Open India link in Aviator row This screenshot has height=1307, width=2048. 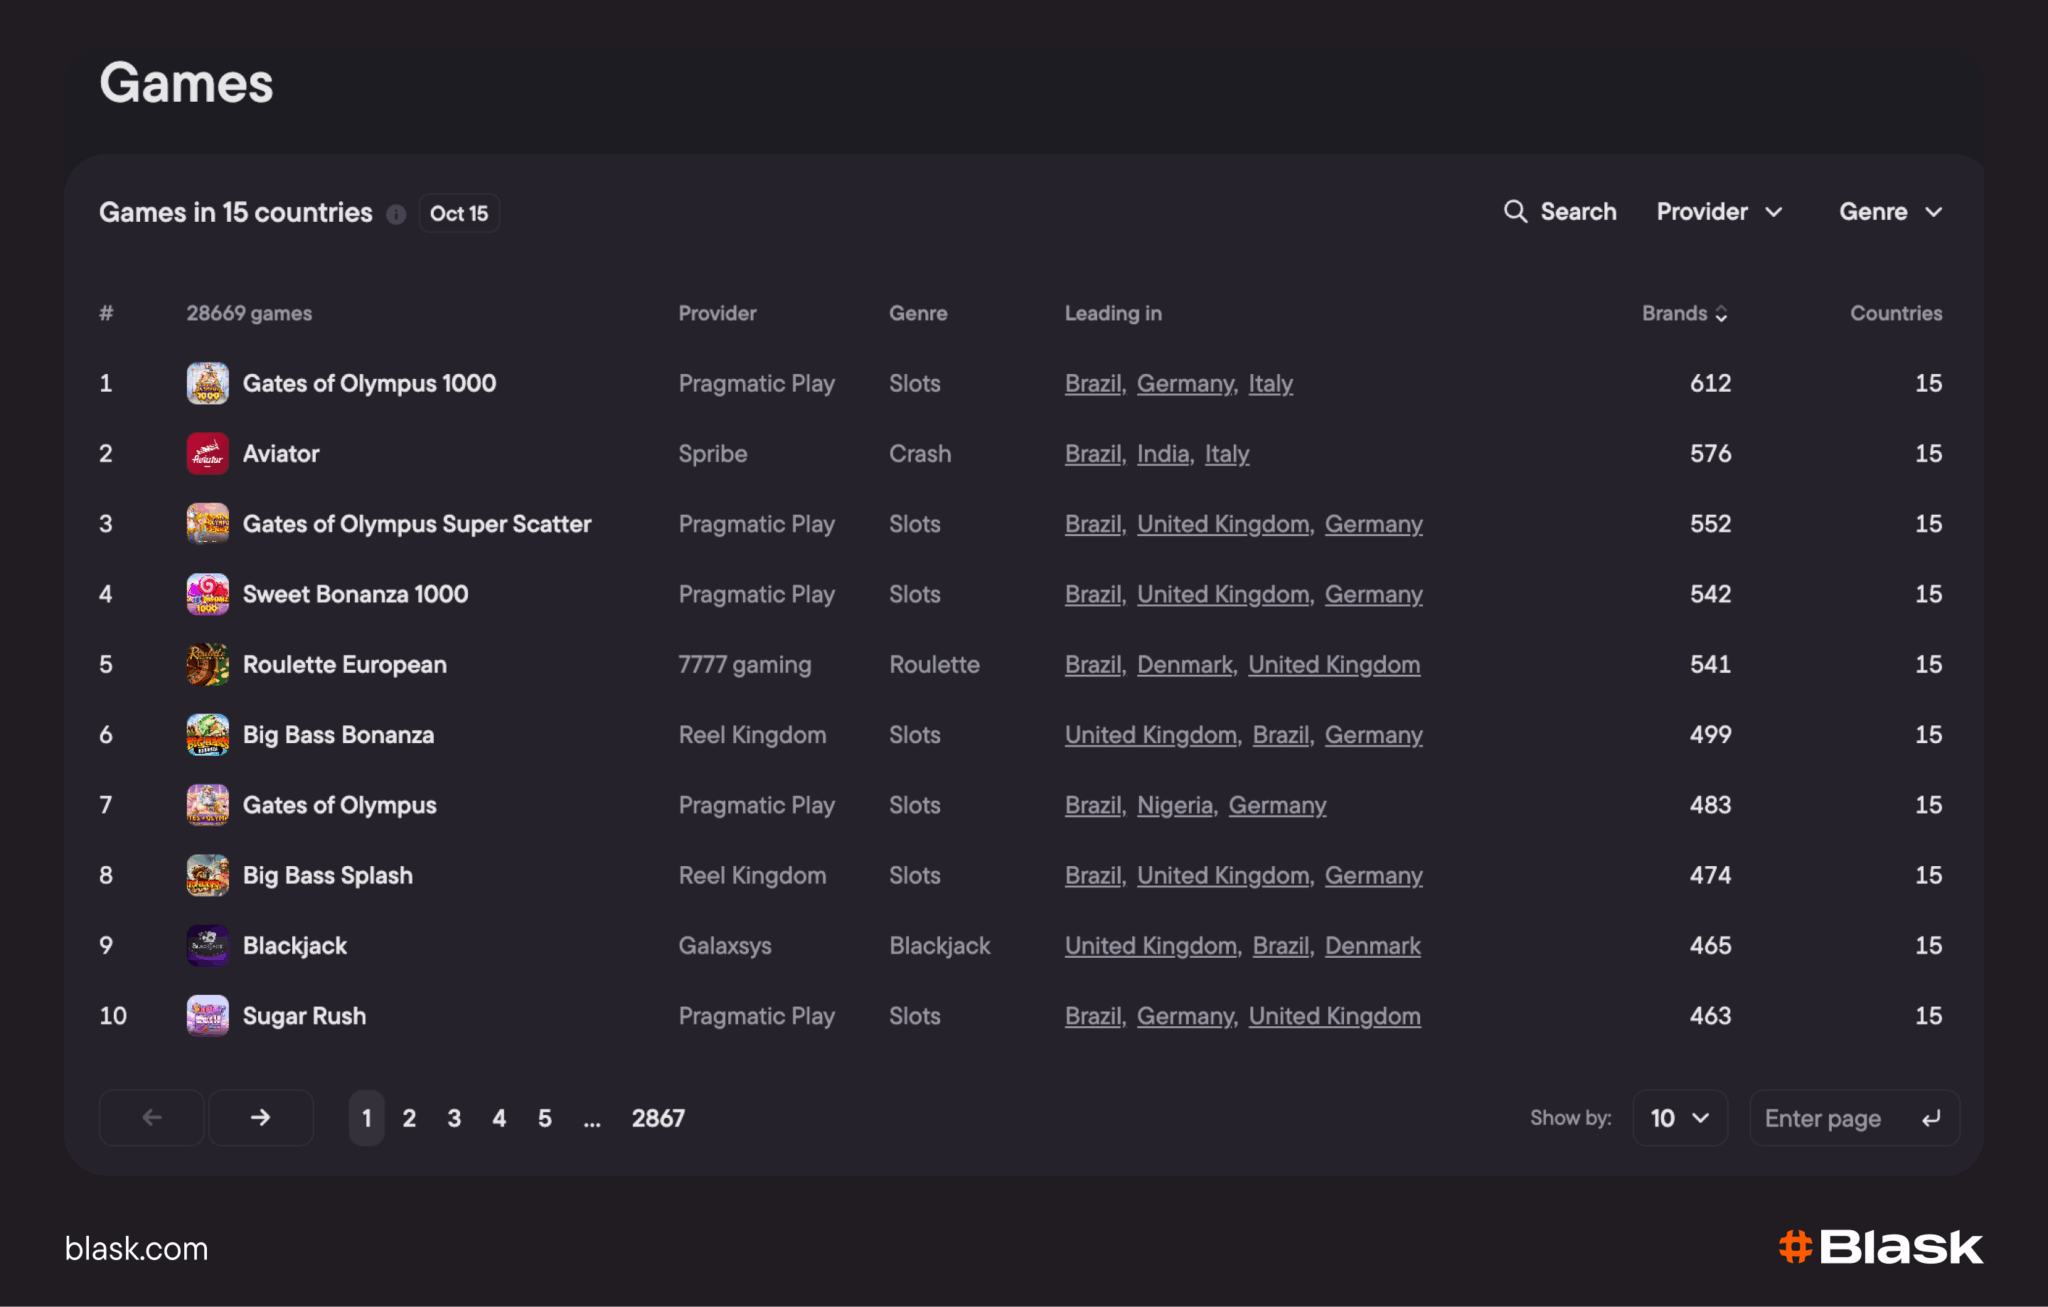(x=1163, y=454)
